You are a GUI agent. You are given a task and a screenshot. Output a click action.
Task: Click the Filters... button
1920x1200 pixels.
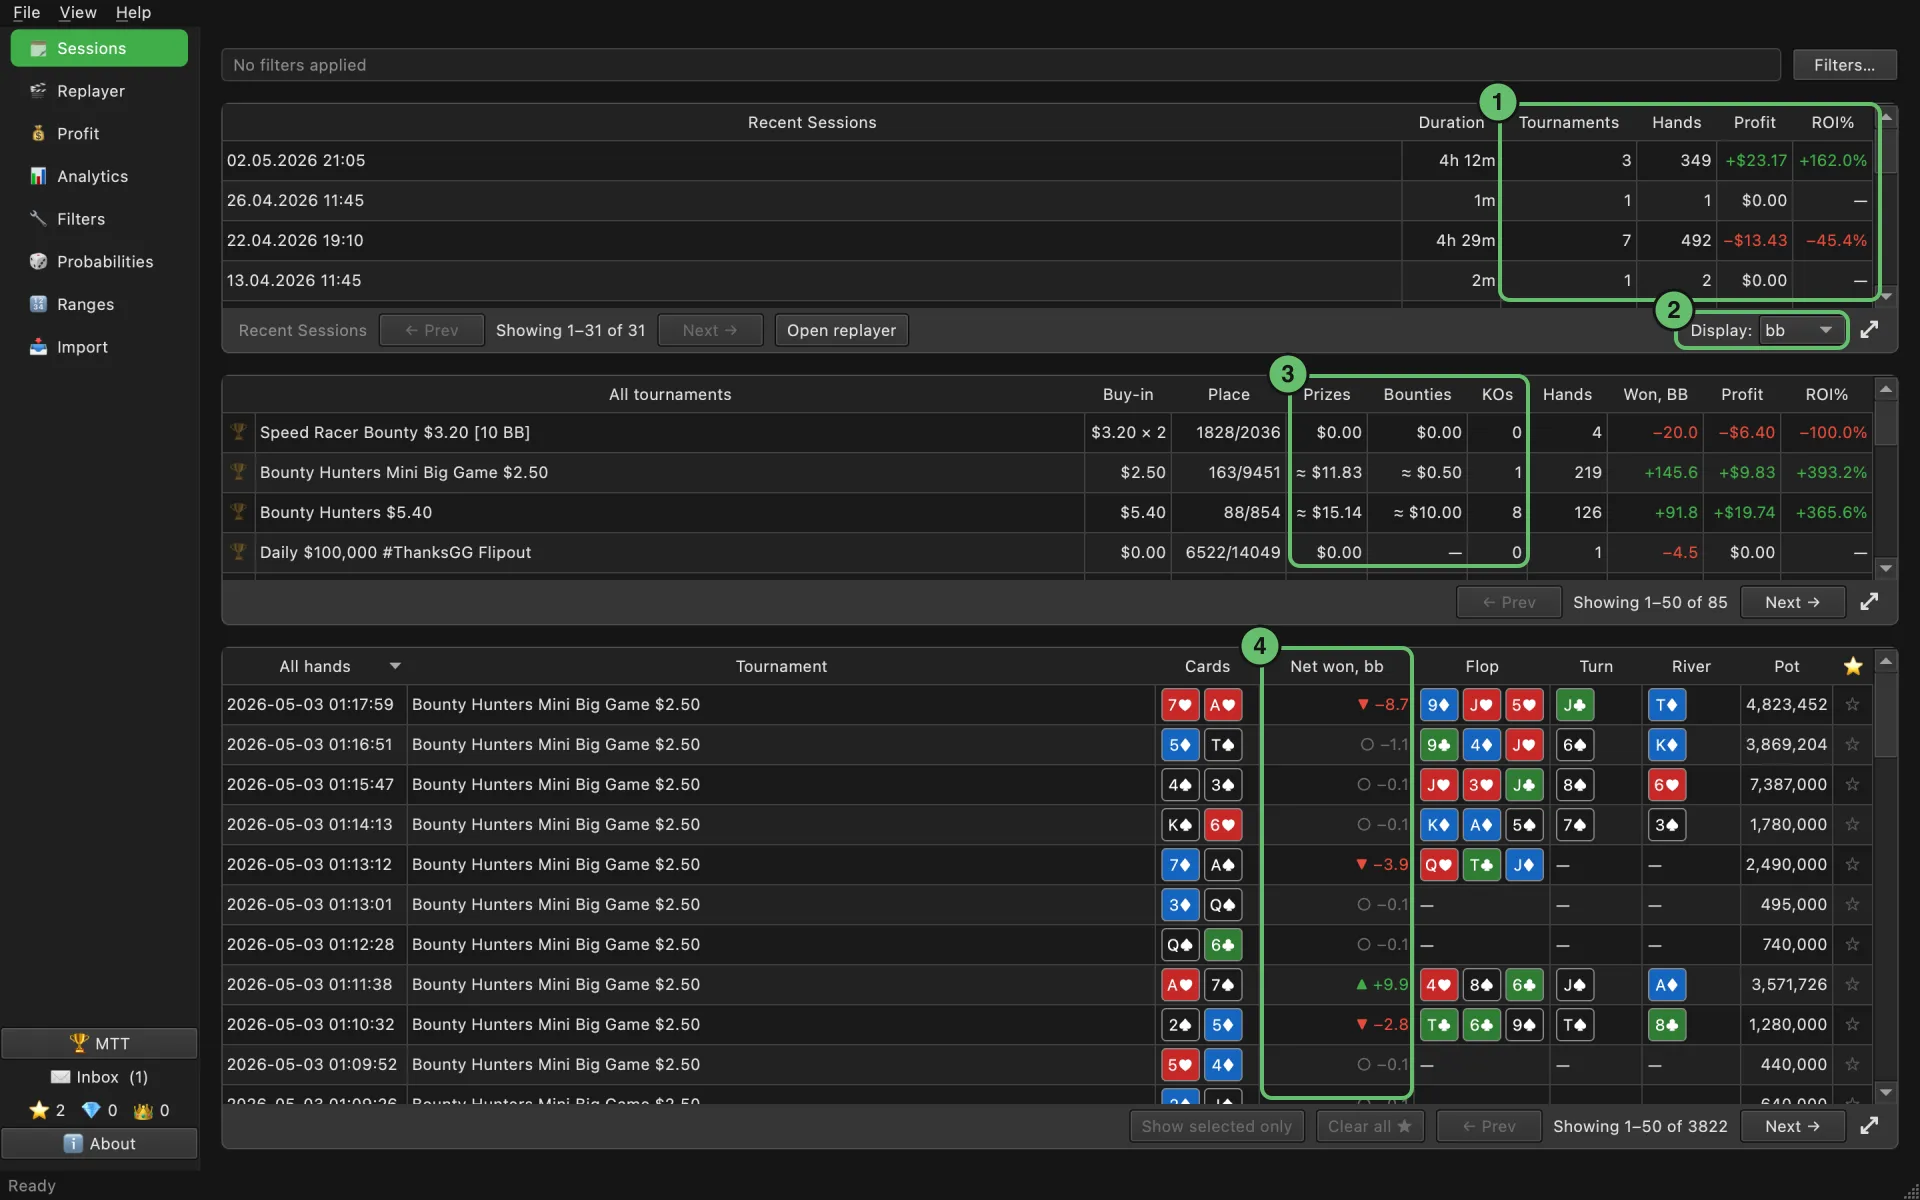click(1844, 65)
